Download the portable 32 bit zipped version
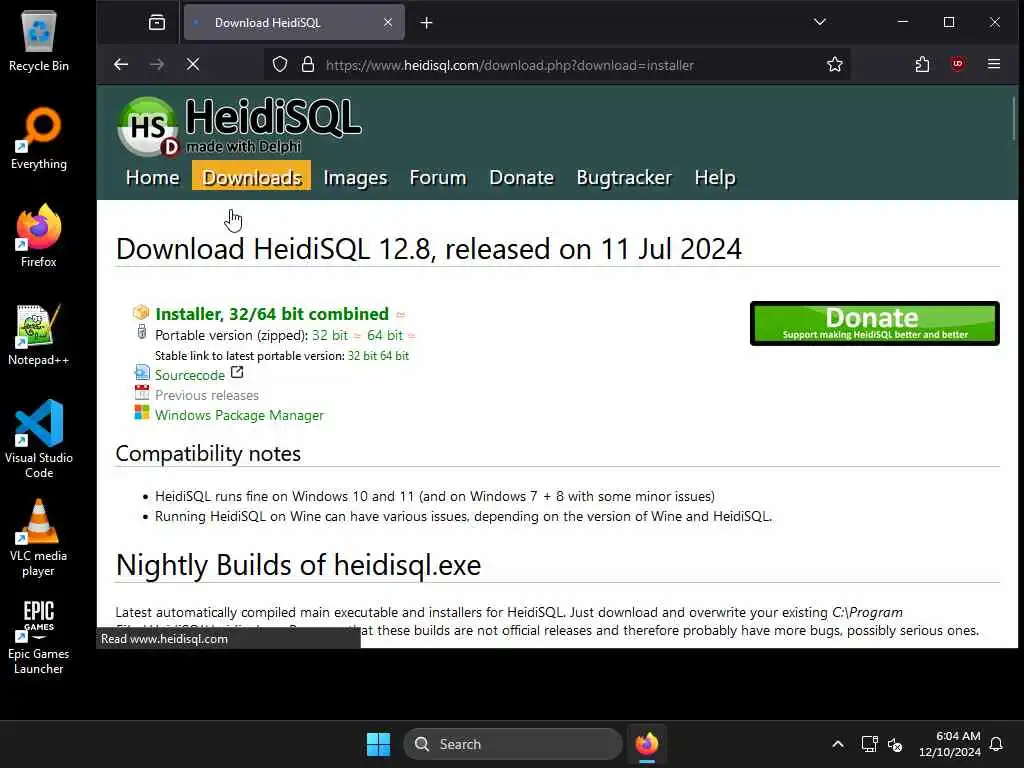Screen dimensions: 1024x768 [x=330, y=335]
